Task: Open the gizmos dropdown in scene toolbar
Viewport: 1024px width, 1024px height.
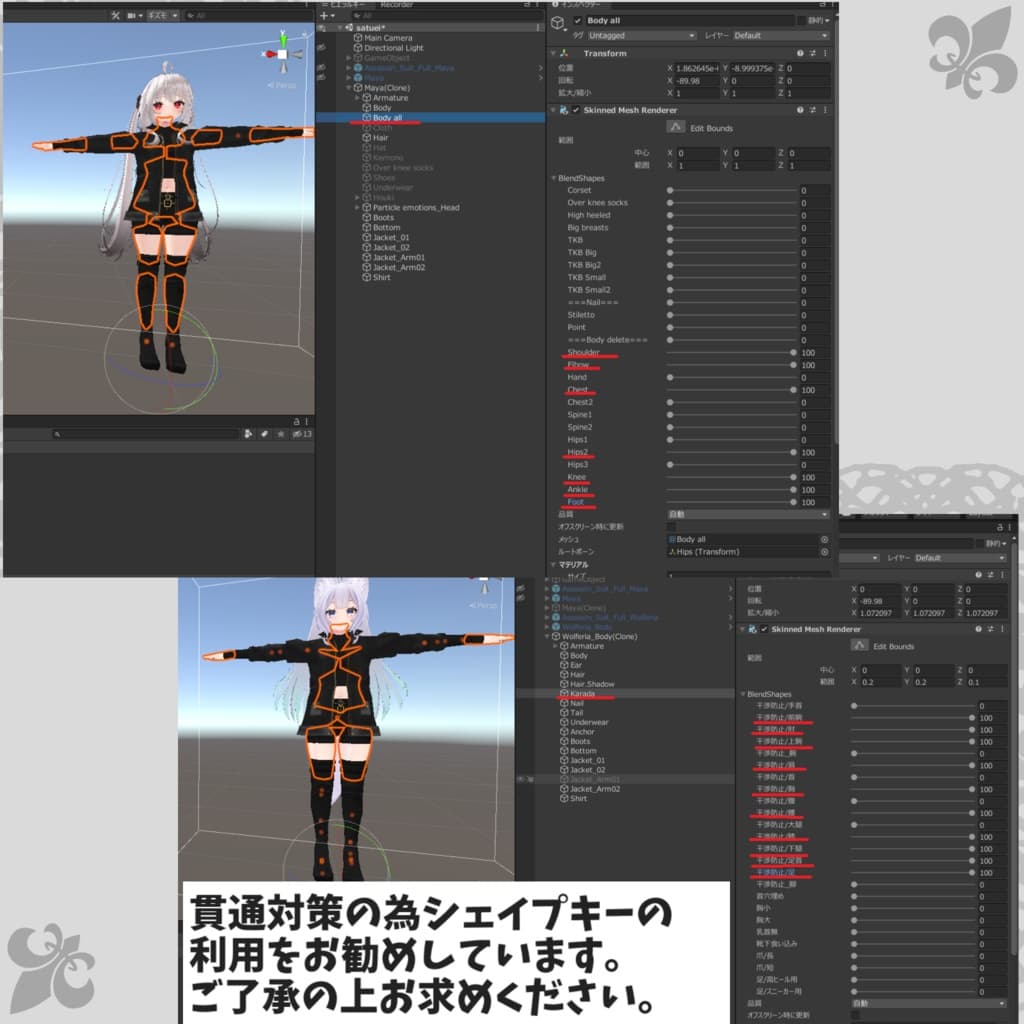Action: click(163, 15)
